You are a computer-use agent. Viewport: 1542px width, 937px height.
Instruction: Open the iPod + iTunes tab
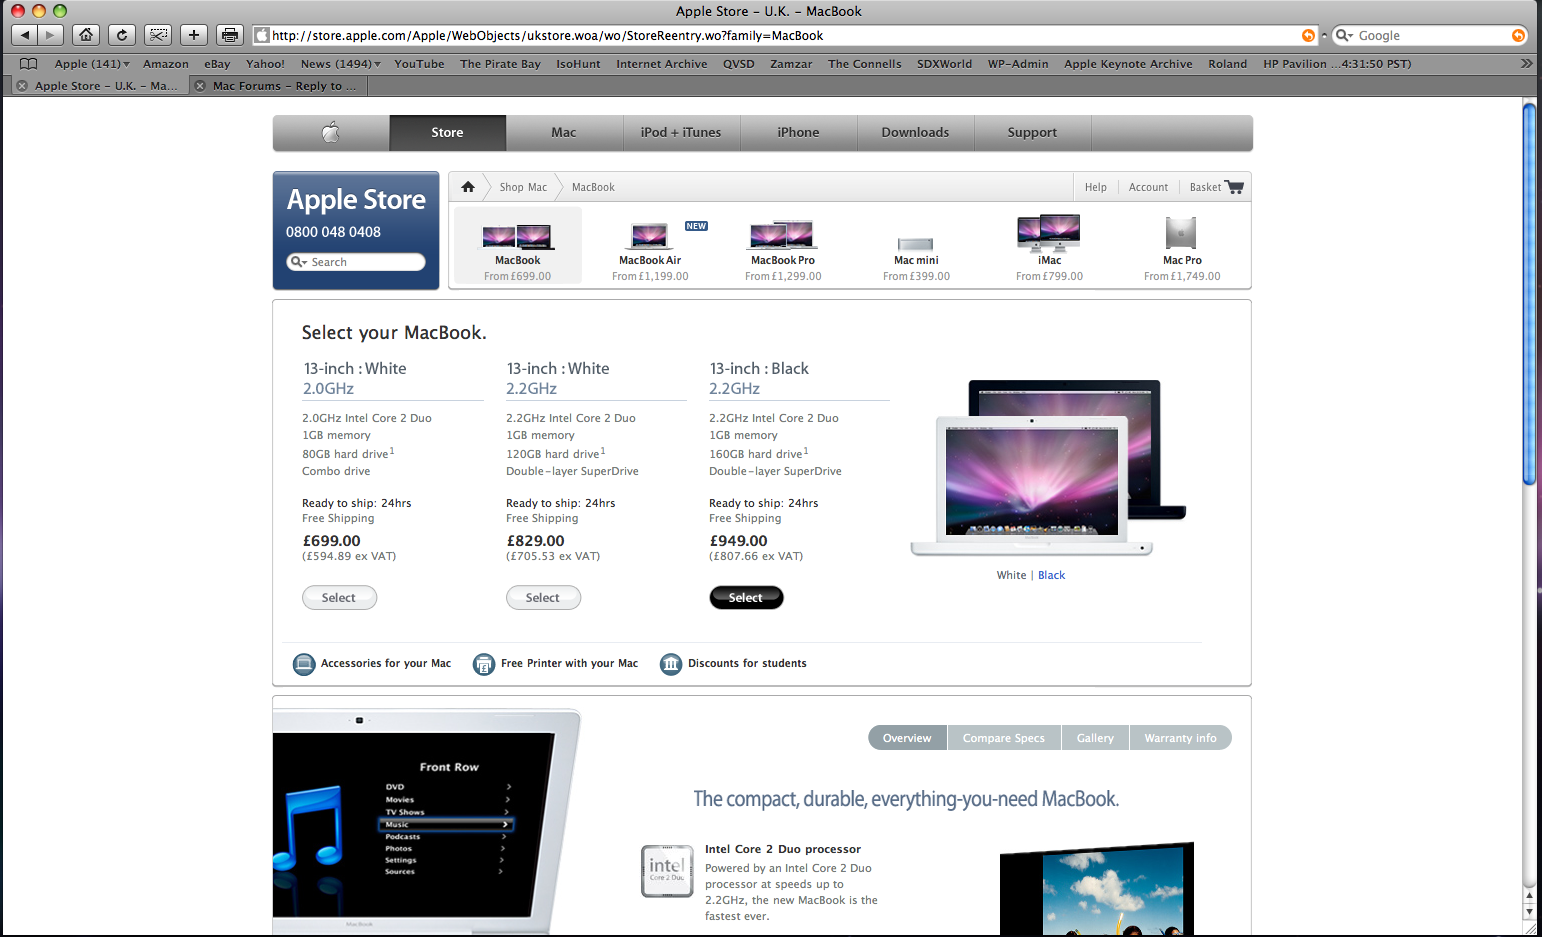coord(681,133)
